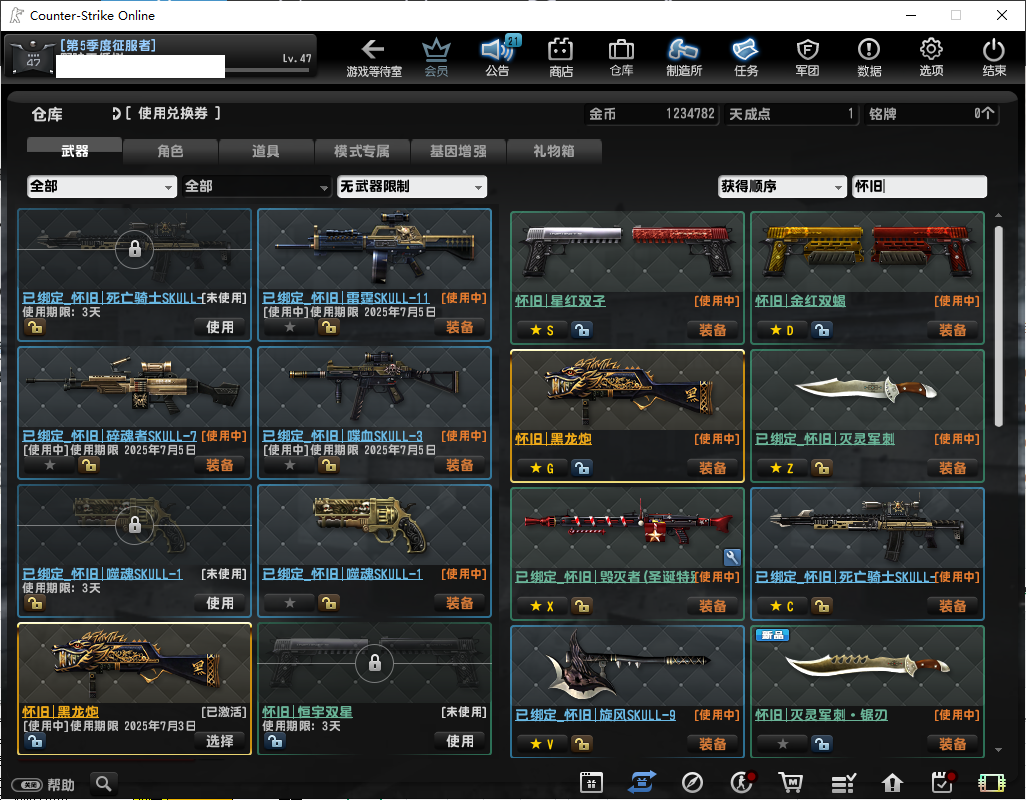Open the 任务 missions icon
The image size is (1026, 800).
[746, 57]
